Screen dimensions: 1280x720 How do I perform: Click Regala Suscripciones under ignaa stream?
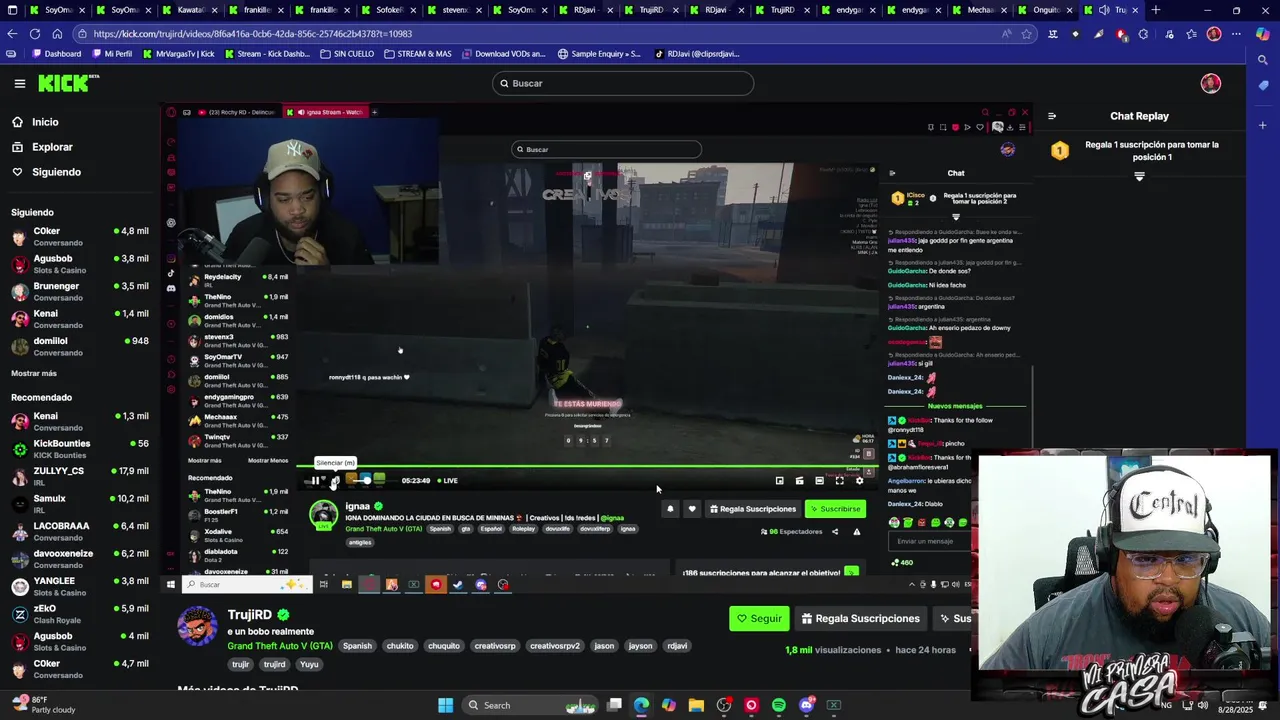[x=752, y=509]
